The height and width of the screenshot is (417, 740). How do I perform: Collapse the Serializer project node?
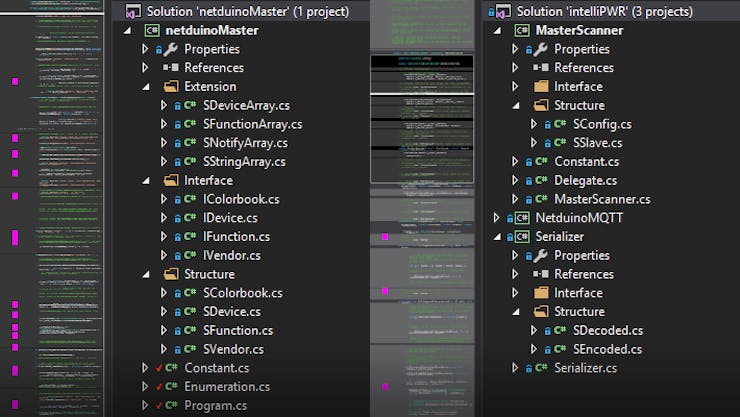pyautogui.click(x=497, y=238)
